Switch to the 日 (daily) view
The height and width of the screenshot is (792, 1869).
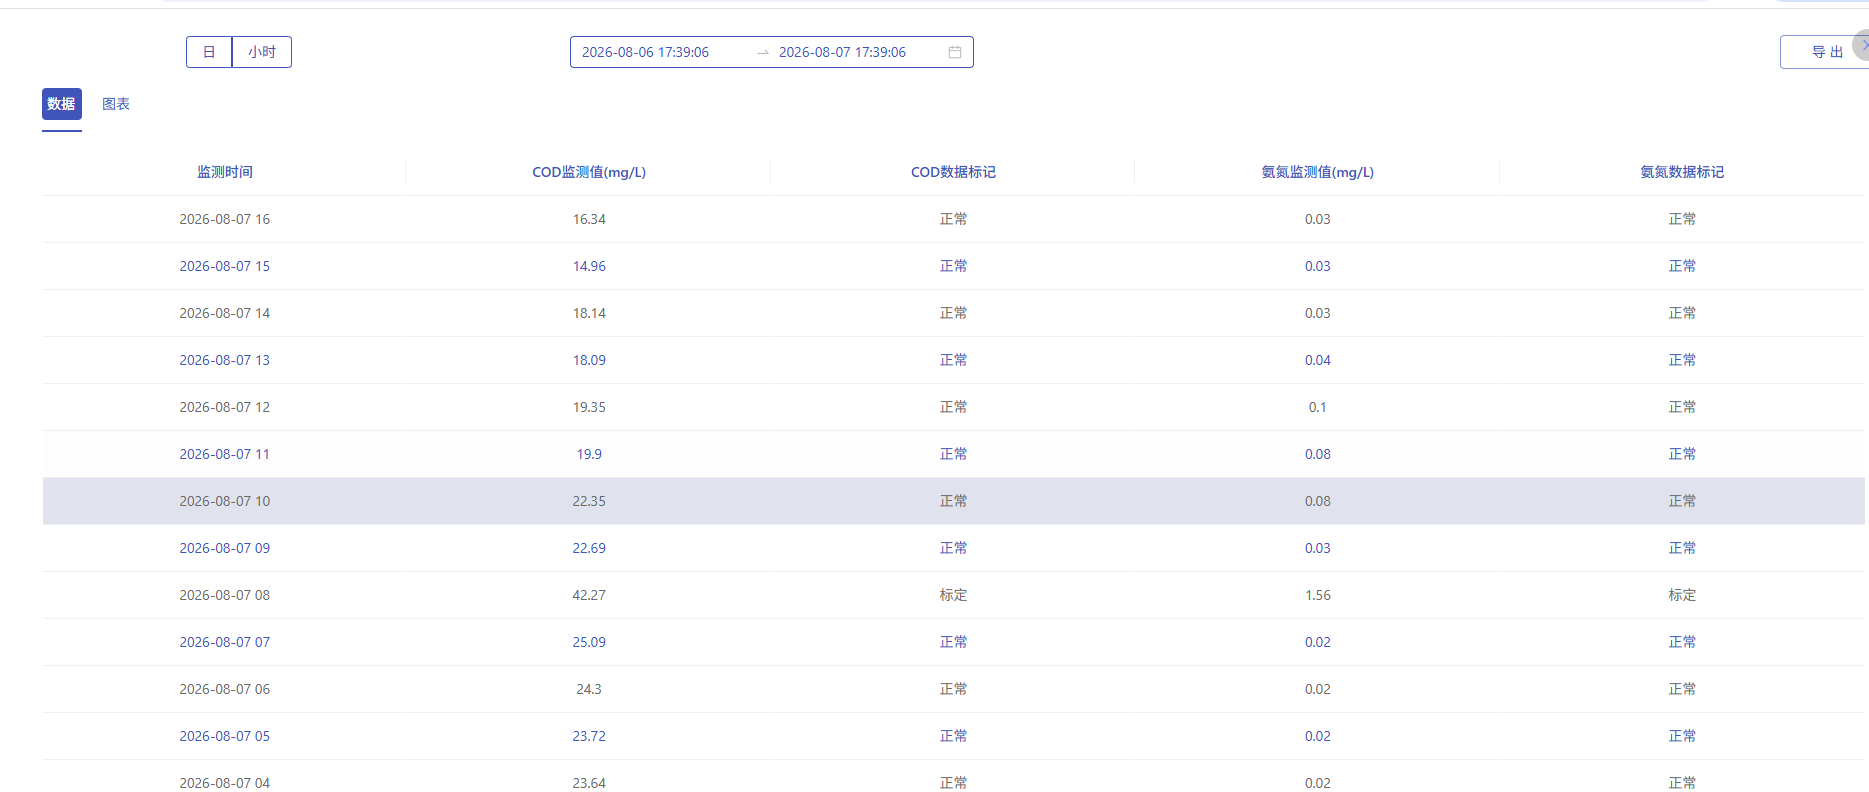209,52
